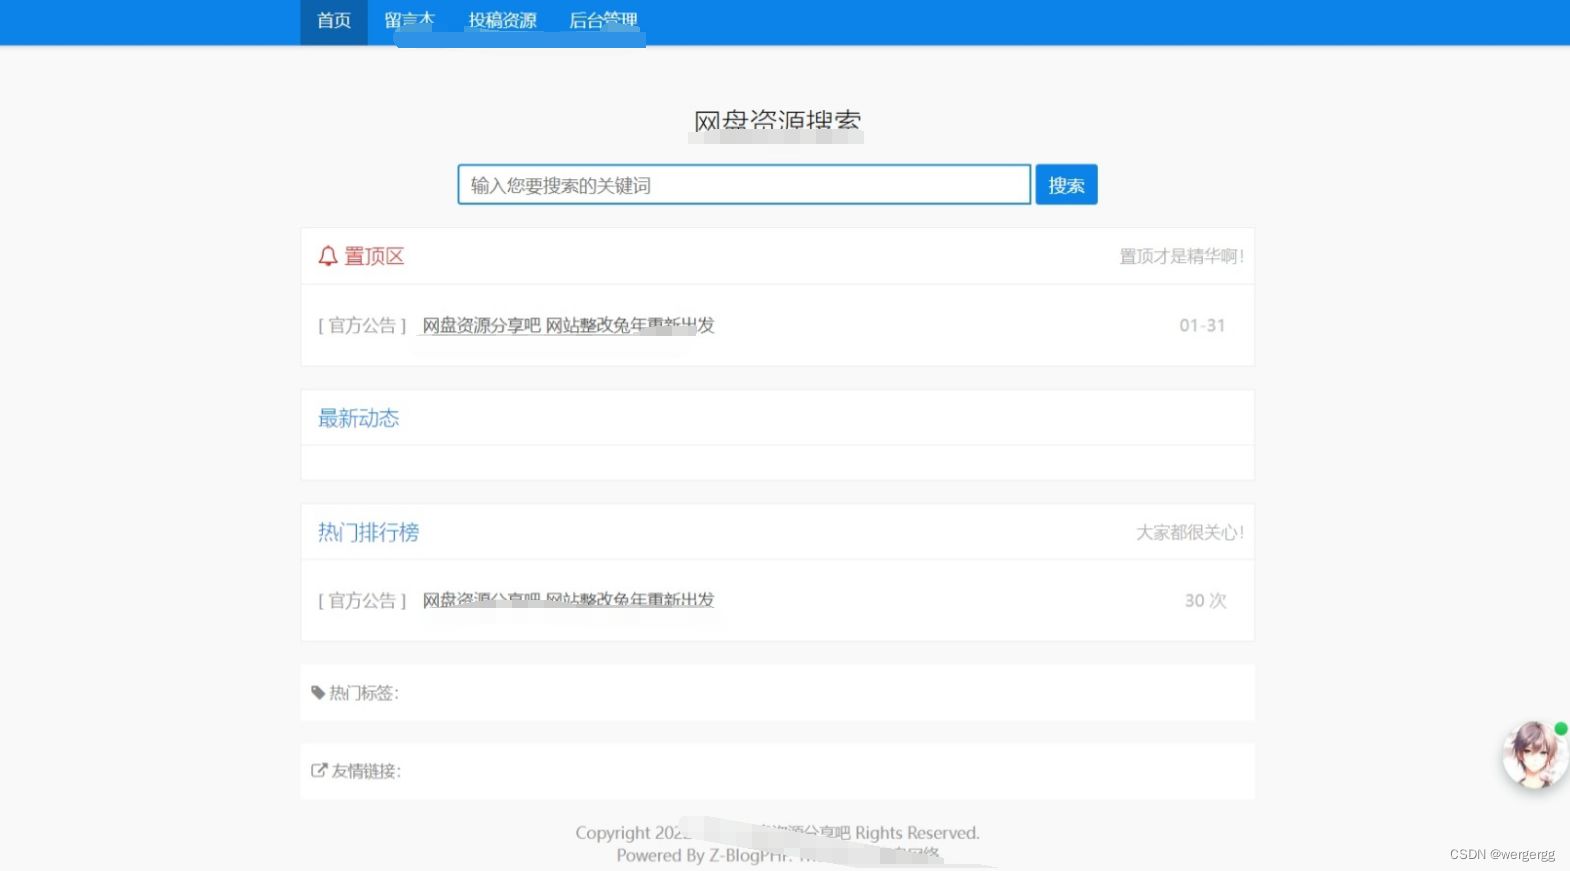
Task: Go to 投稿资源 submission page
Action: 502,21
